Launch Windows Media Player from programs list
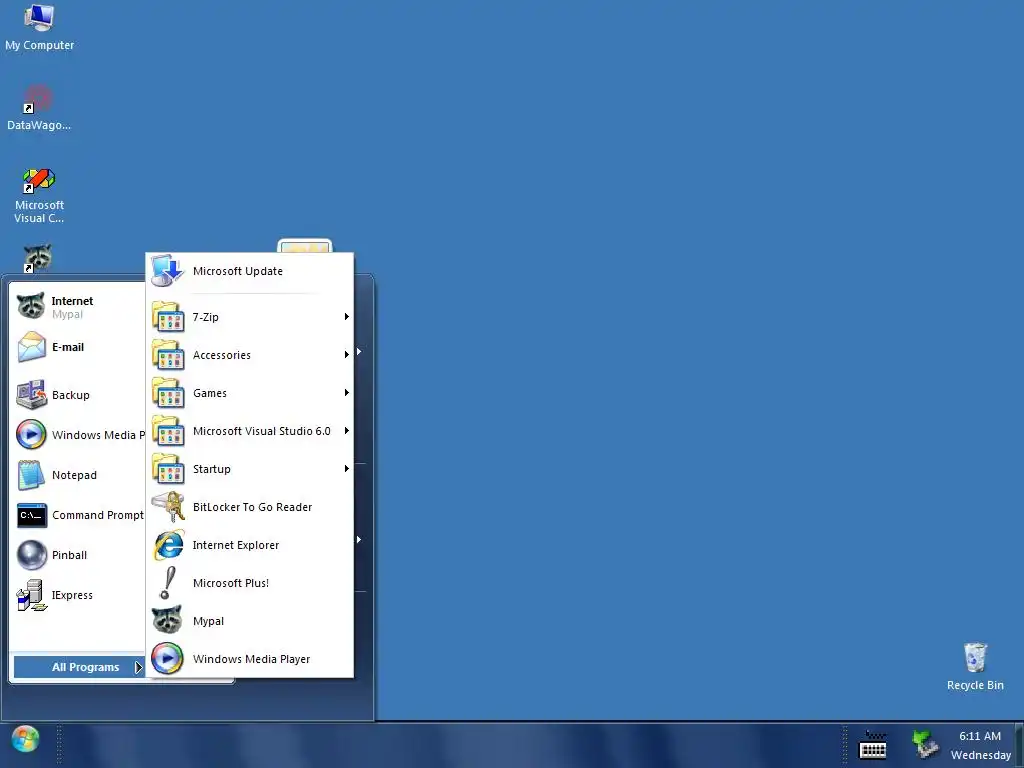1024x768 pixels. coord(249,659)
